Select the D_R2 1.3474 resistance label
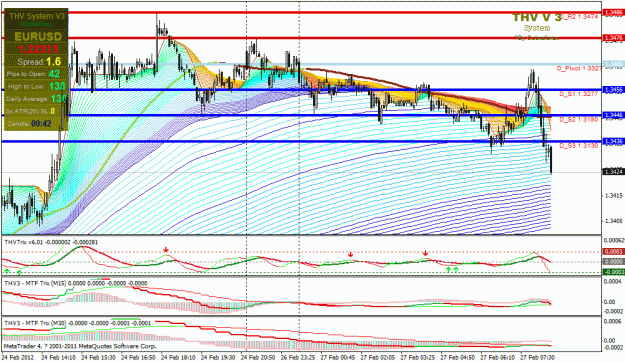Viewport: 625px width, 362px height. [580, 17]
